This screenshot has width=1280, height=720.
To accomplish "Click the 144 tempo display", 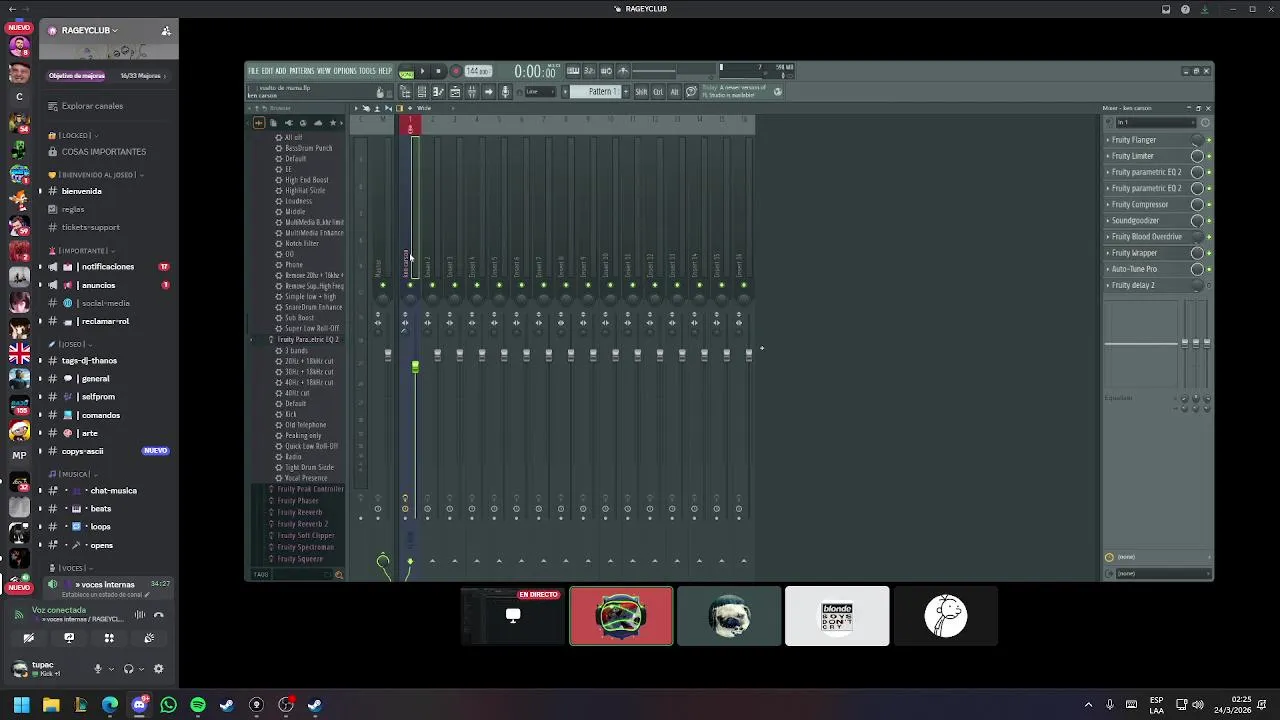I will pos(478,71).
